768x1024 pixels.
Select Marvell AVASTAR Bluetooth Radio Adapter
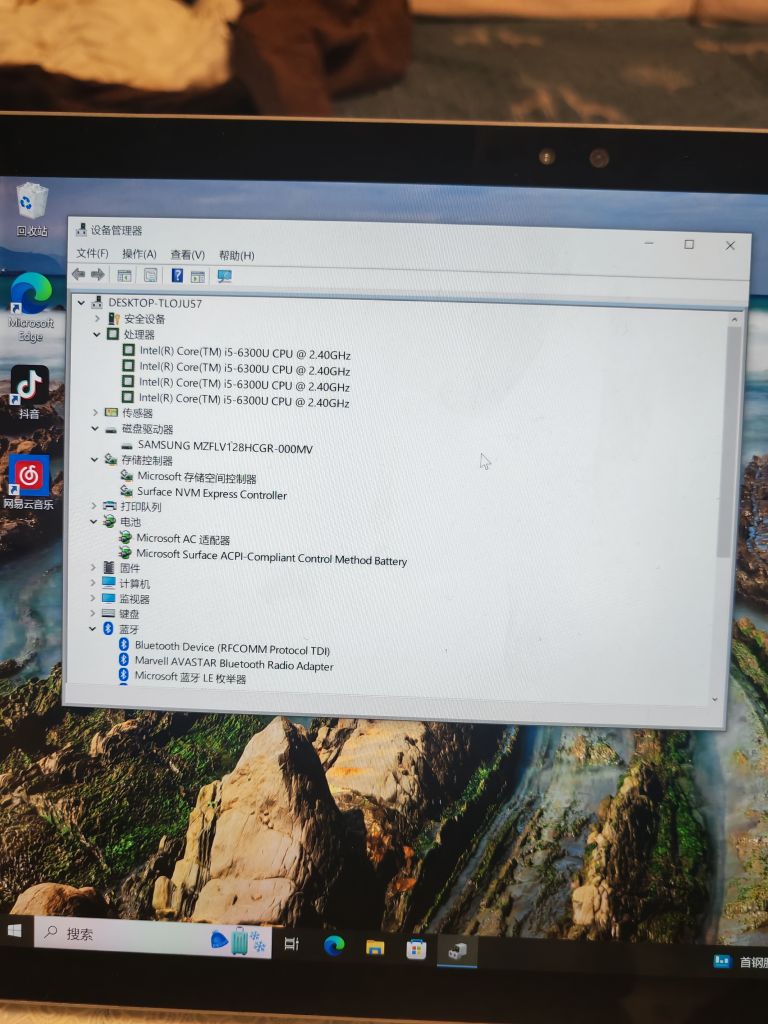click(233, 665)
